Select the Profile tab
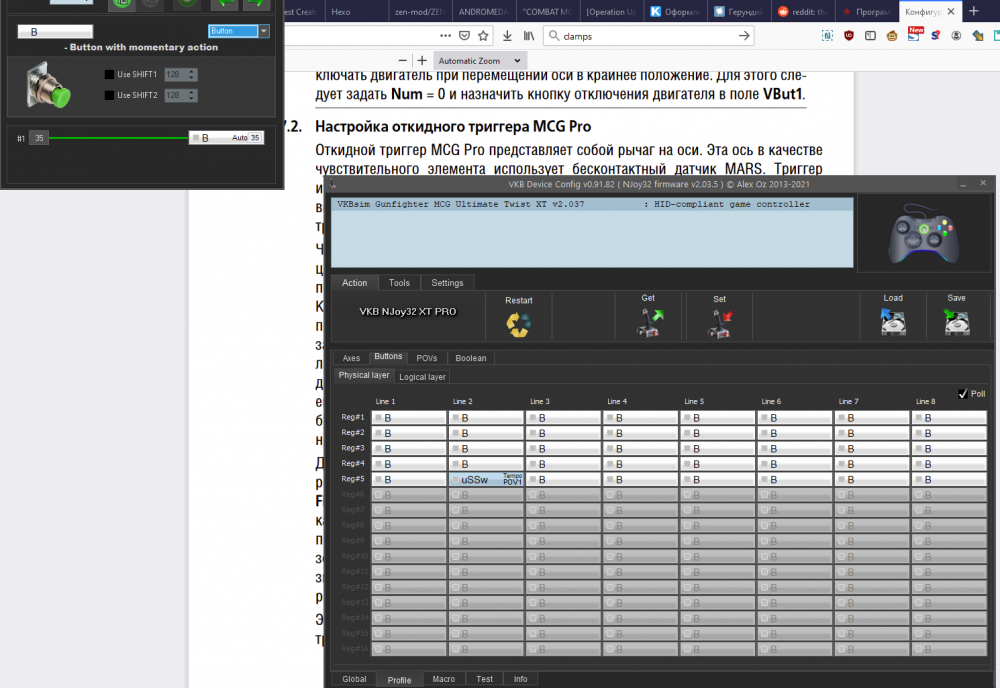This screenshot has height=688, width=1000. (399, 680)
